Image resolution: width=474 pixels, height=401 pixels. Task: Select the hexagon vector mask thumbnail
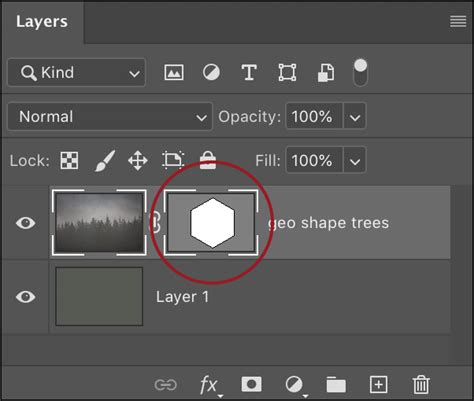(211, 223)
